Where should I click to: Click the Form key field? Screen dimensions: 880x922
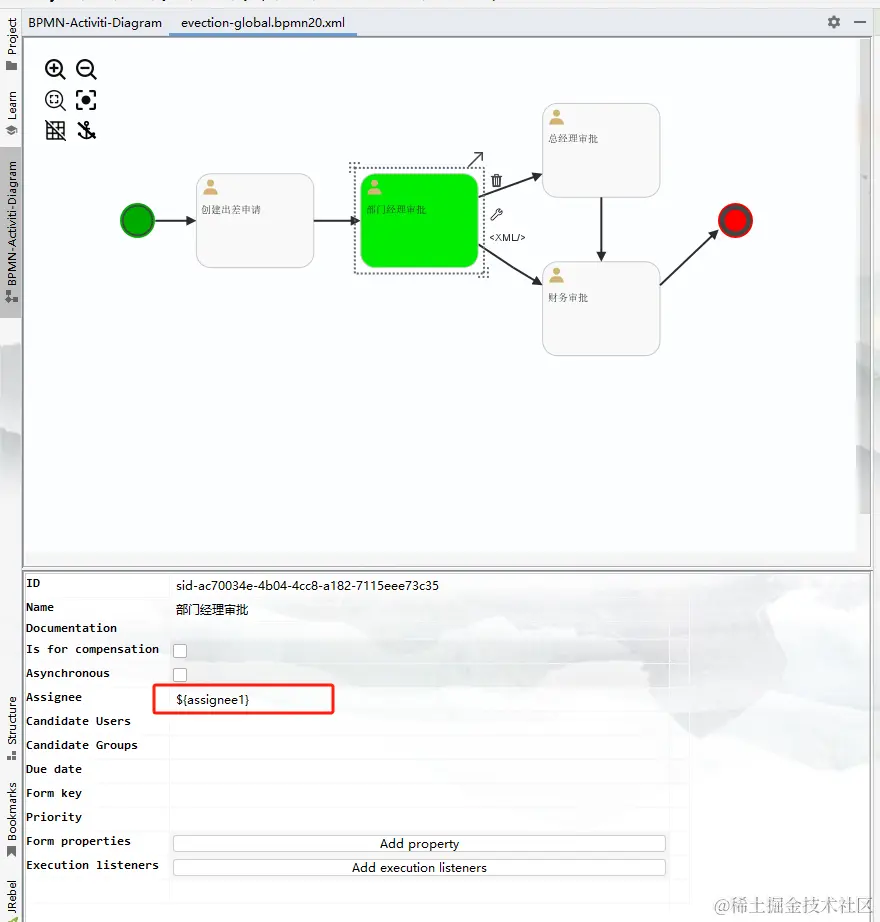point(419,794)
